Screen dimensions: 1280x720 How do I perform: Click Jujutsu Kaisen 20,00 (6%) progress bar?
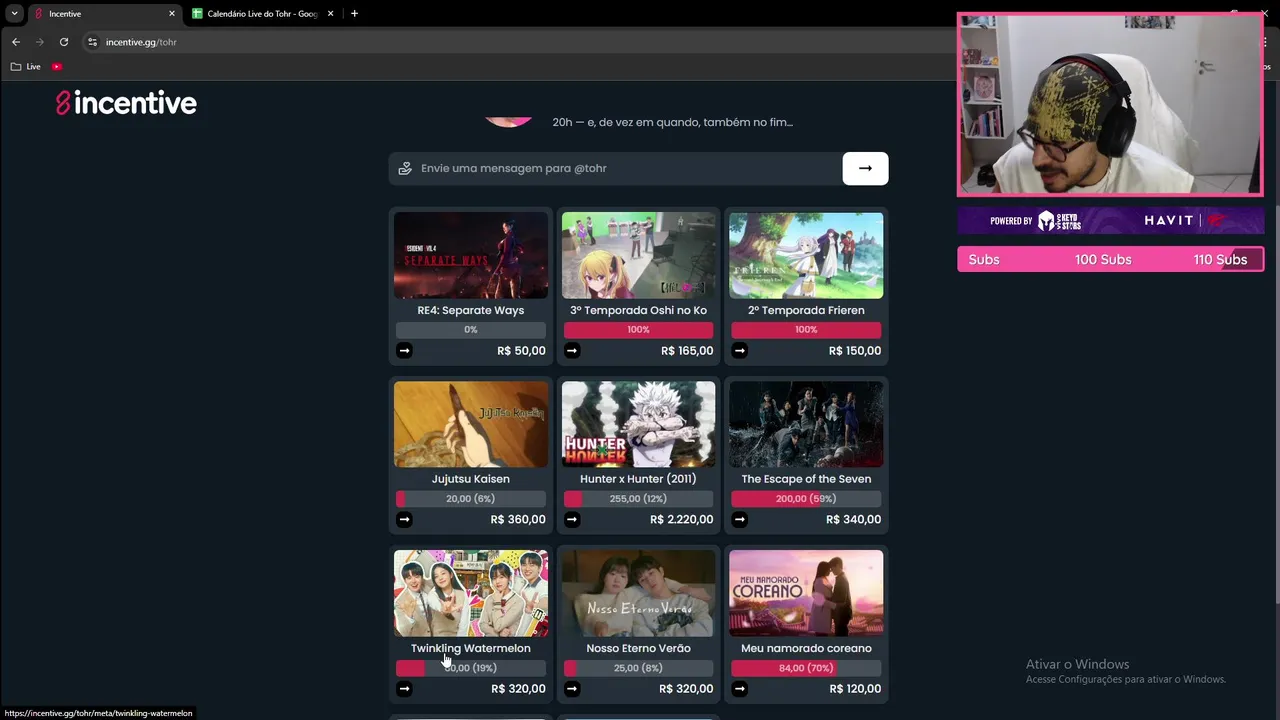click(471, 498)
